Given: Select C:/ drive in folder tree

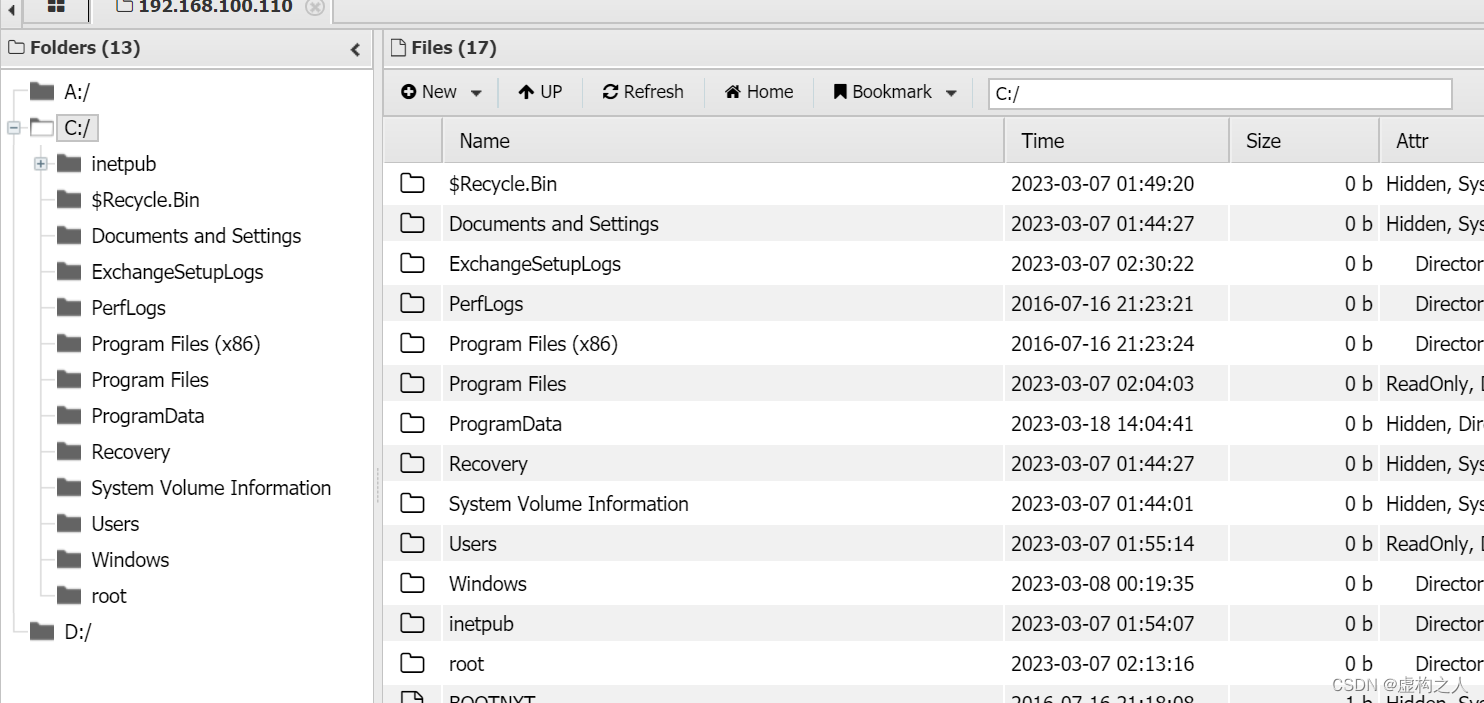Looking at the screenshot, I should pyautogui.click(x=77, y=128).
